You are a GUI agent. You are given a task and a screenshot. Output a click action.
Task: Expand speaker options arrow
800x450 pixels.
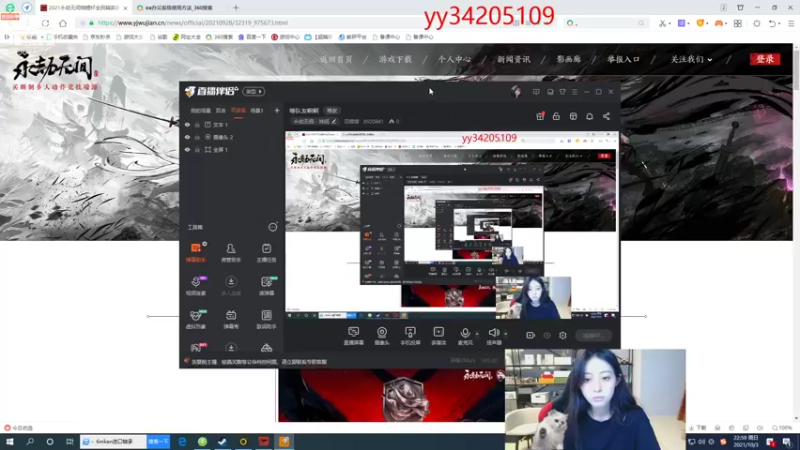pos(506,334)
